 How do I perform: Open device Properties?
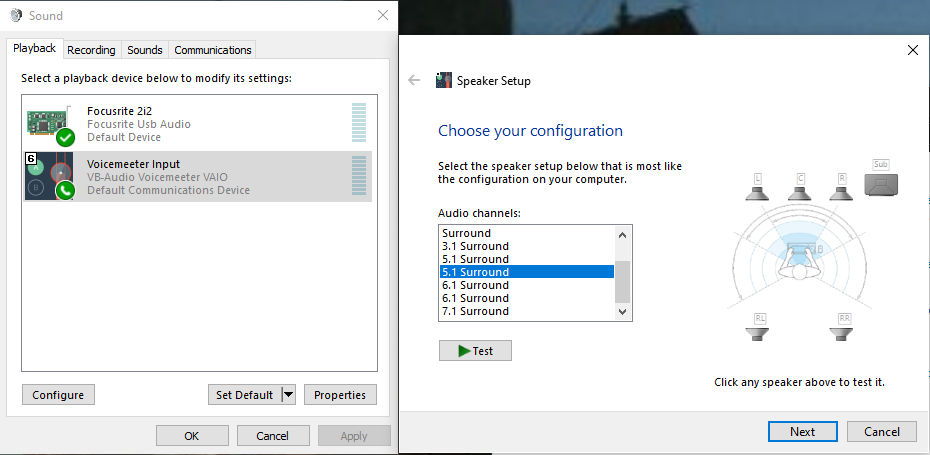[x=340, y=395]
